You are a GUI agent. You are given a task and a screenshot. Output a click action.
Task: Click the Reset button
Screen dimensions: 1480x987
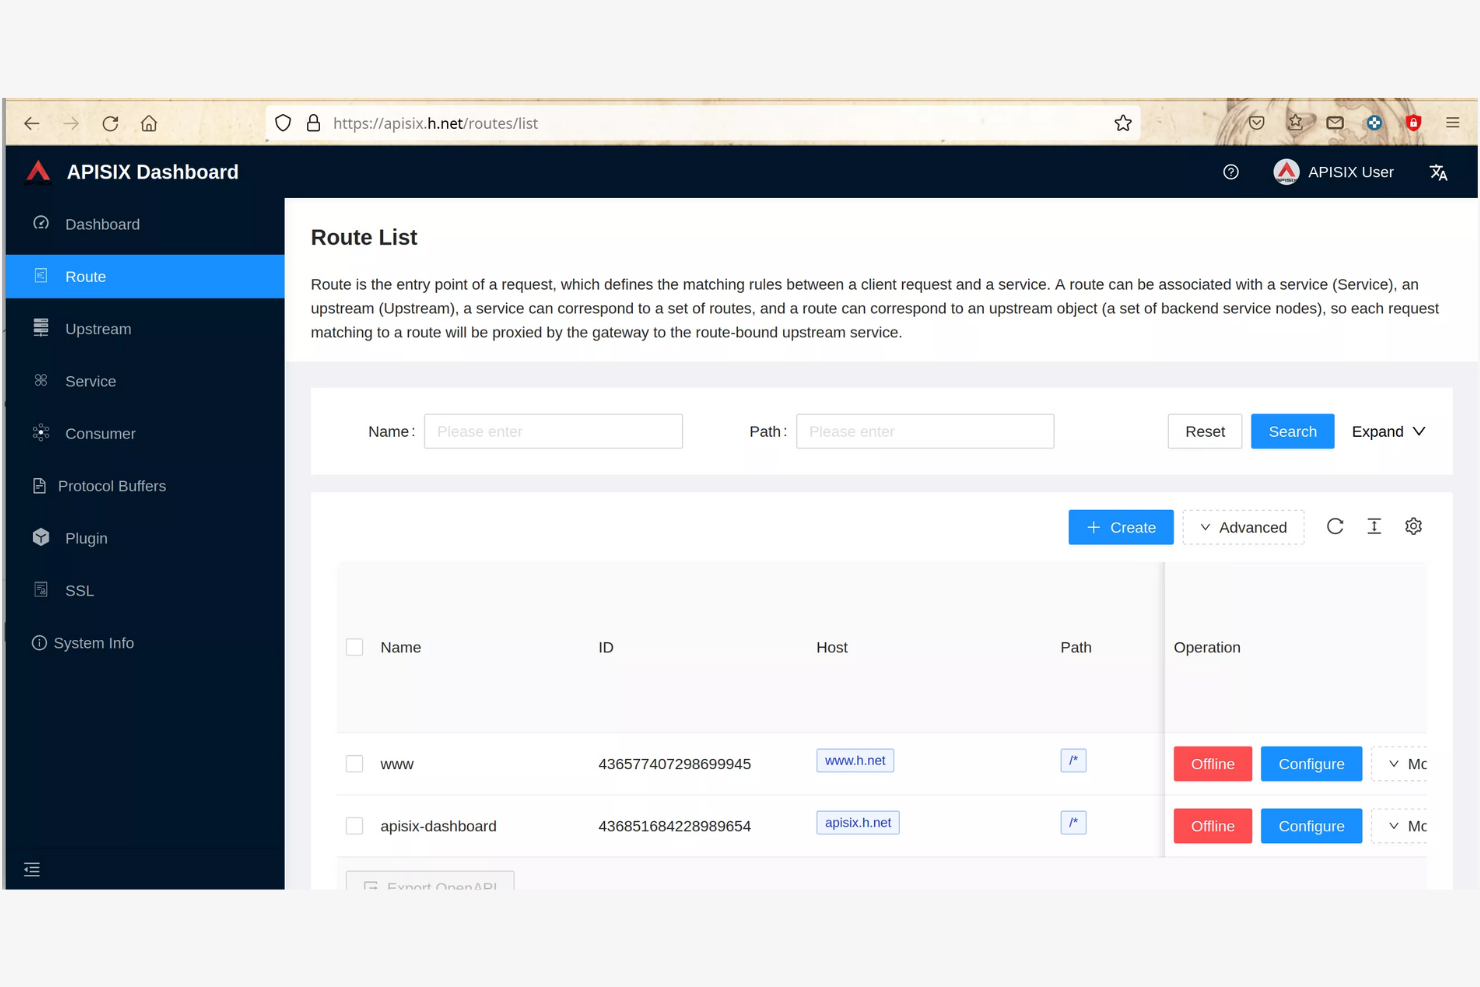(1205, 431)
